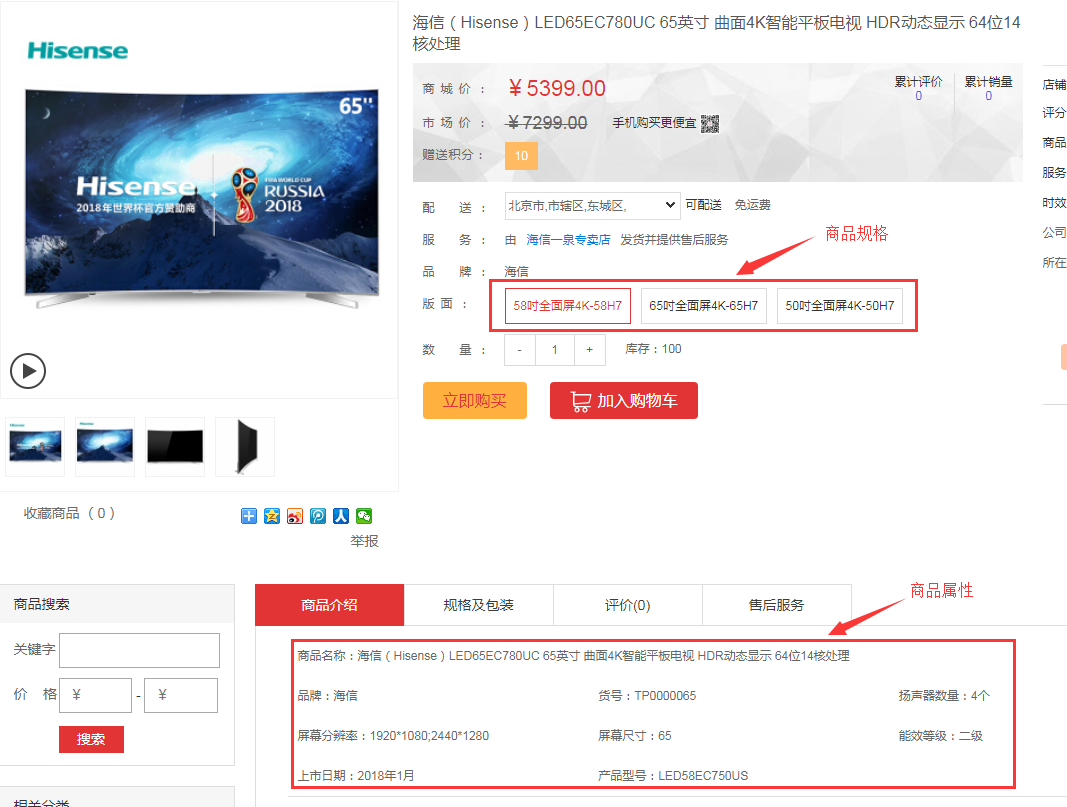Pick the 50吋全面屏4K-50H7 version option

(840, 306)
